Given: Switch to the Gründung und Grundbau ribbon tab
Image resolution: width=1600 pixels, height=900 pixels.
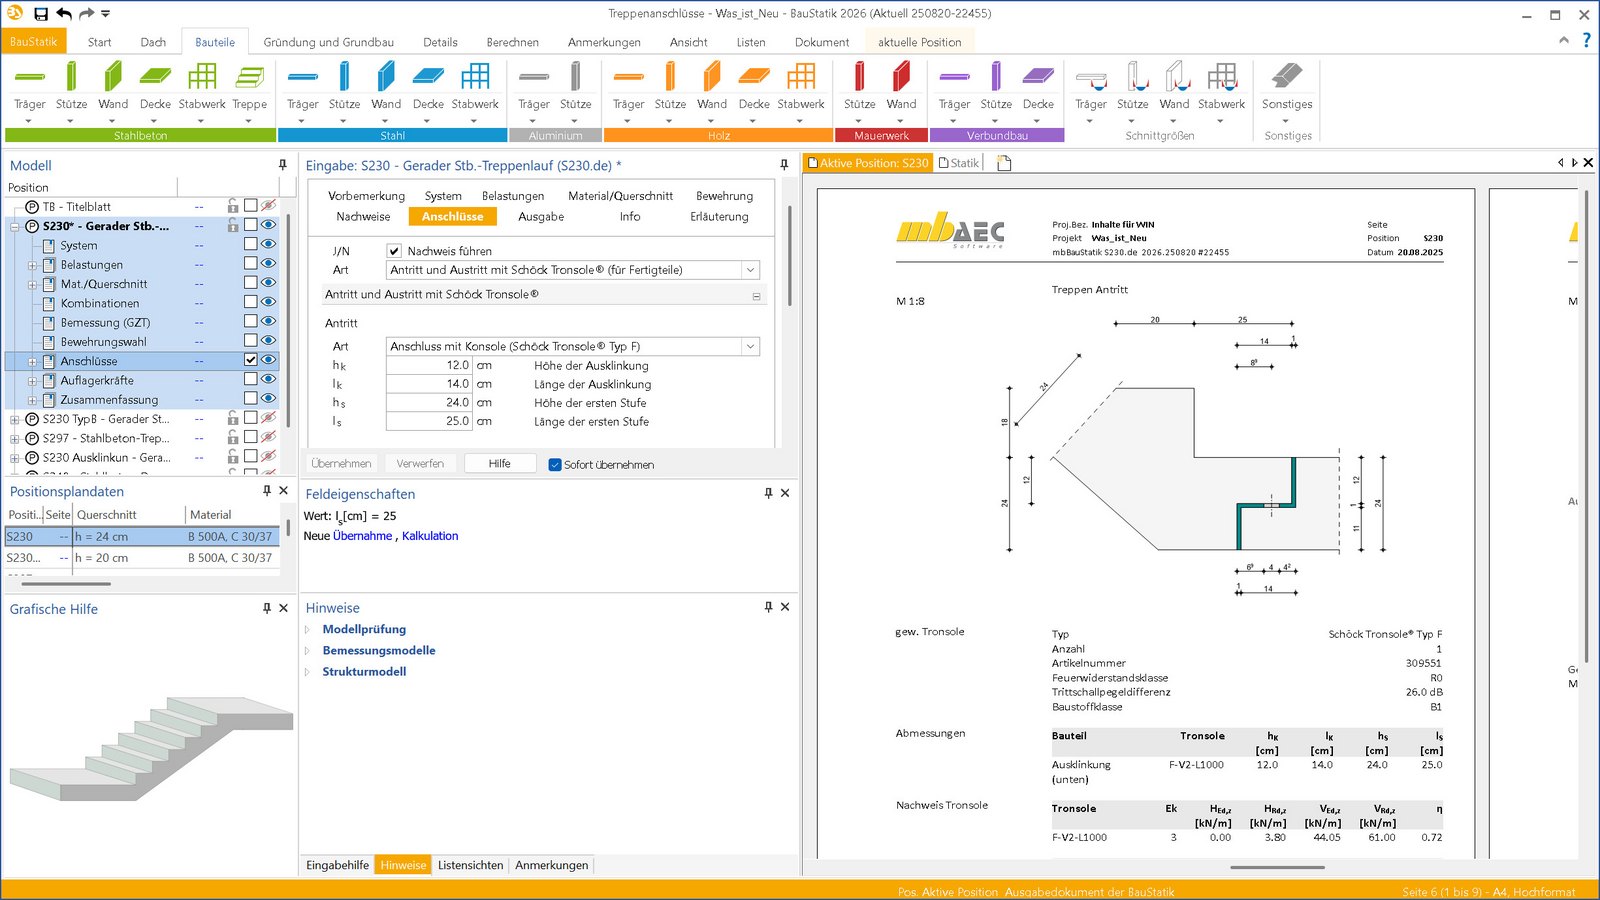Looking at the screenshot, I should point(328,42).
